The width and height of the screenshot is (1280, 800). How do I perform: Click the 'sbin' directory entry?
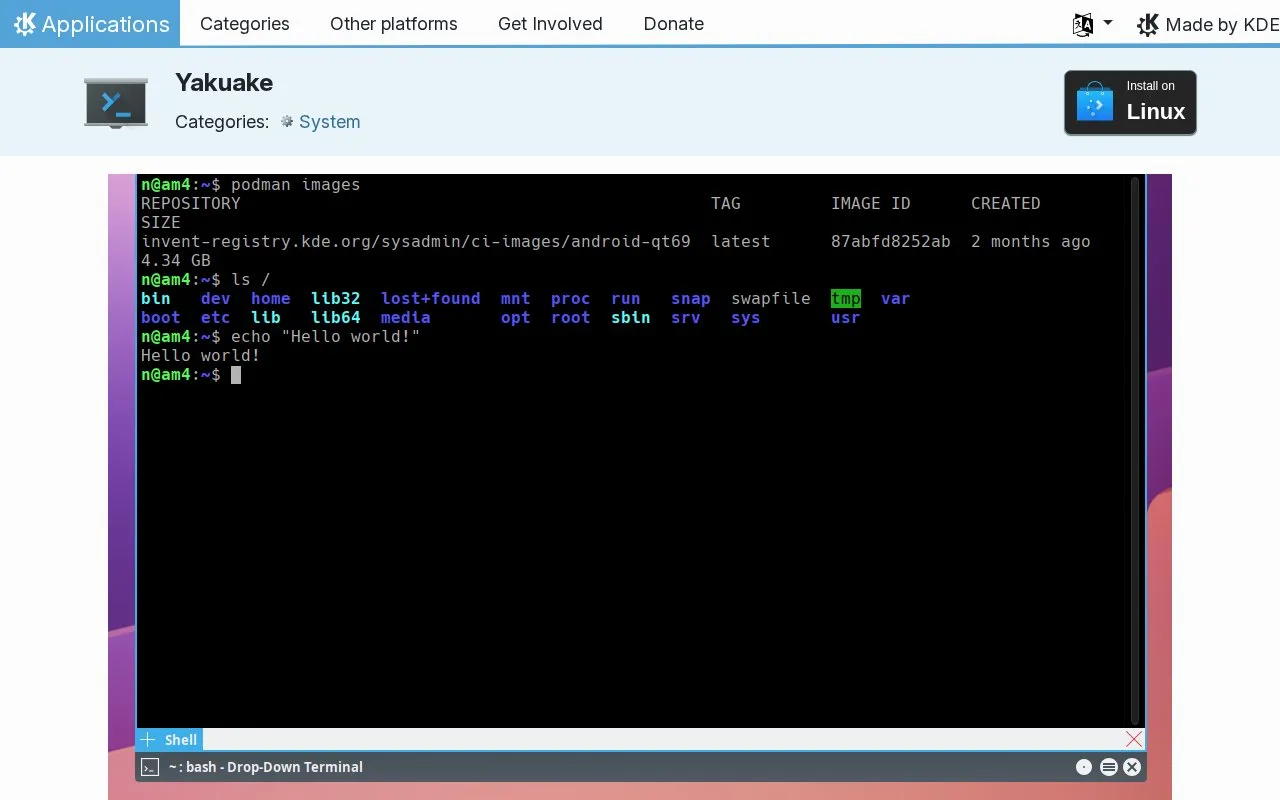[x=631, y=318]
